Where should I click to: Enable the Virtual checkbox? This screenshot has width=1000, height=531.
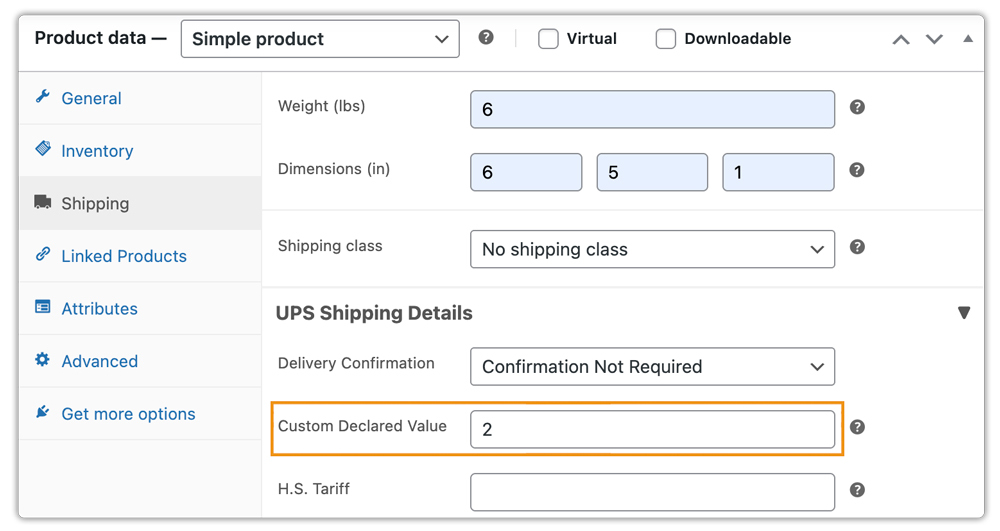click(x=548, y=39)
